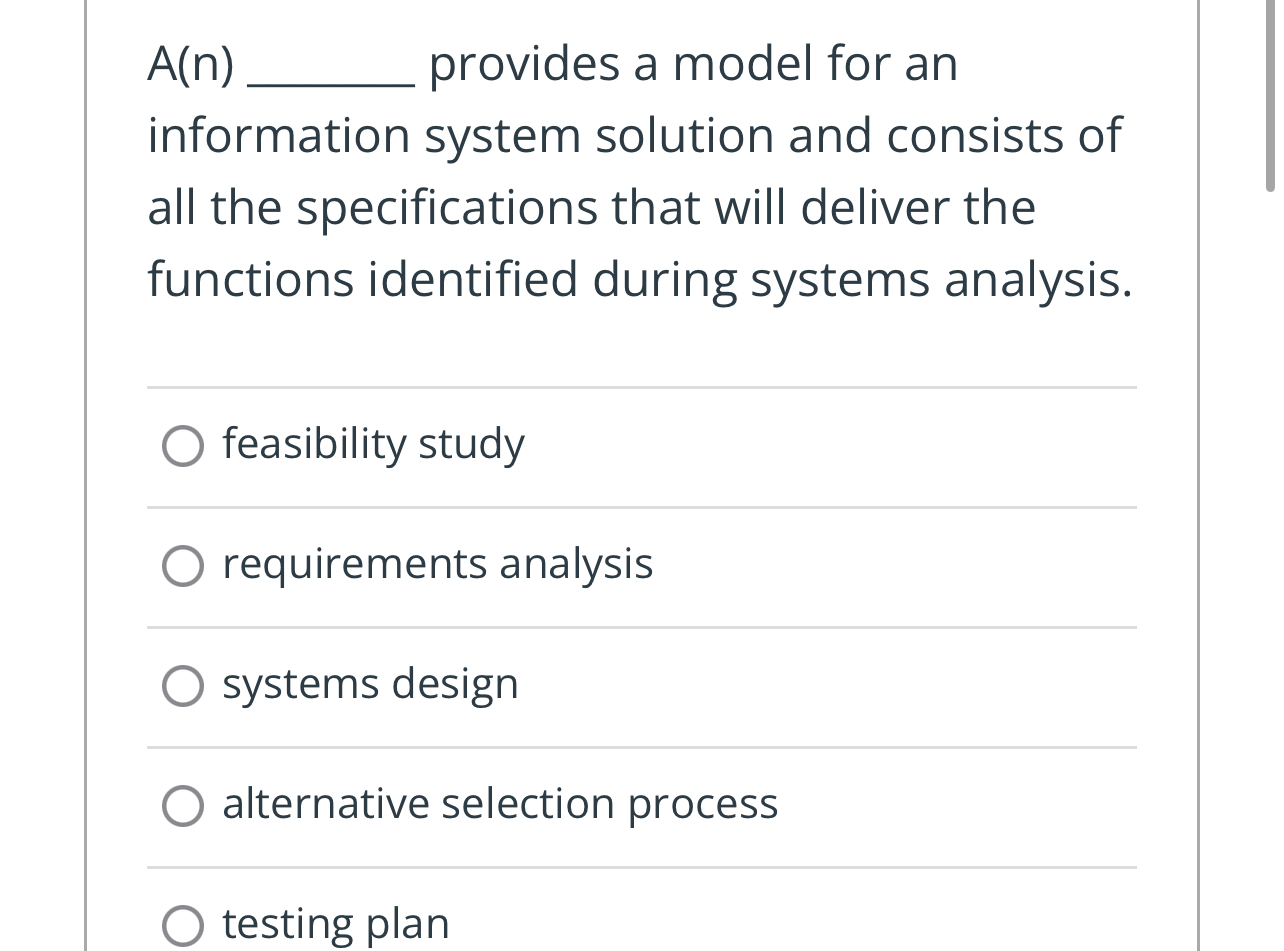
Task: Click the "testing plan" answer label
Action: click(336, 924)
